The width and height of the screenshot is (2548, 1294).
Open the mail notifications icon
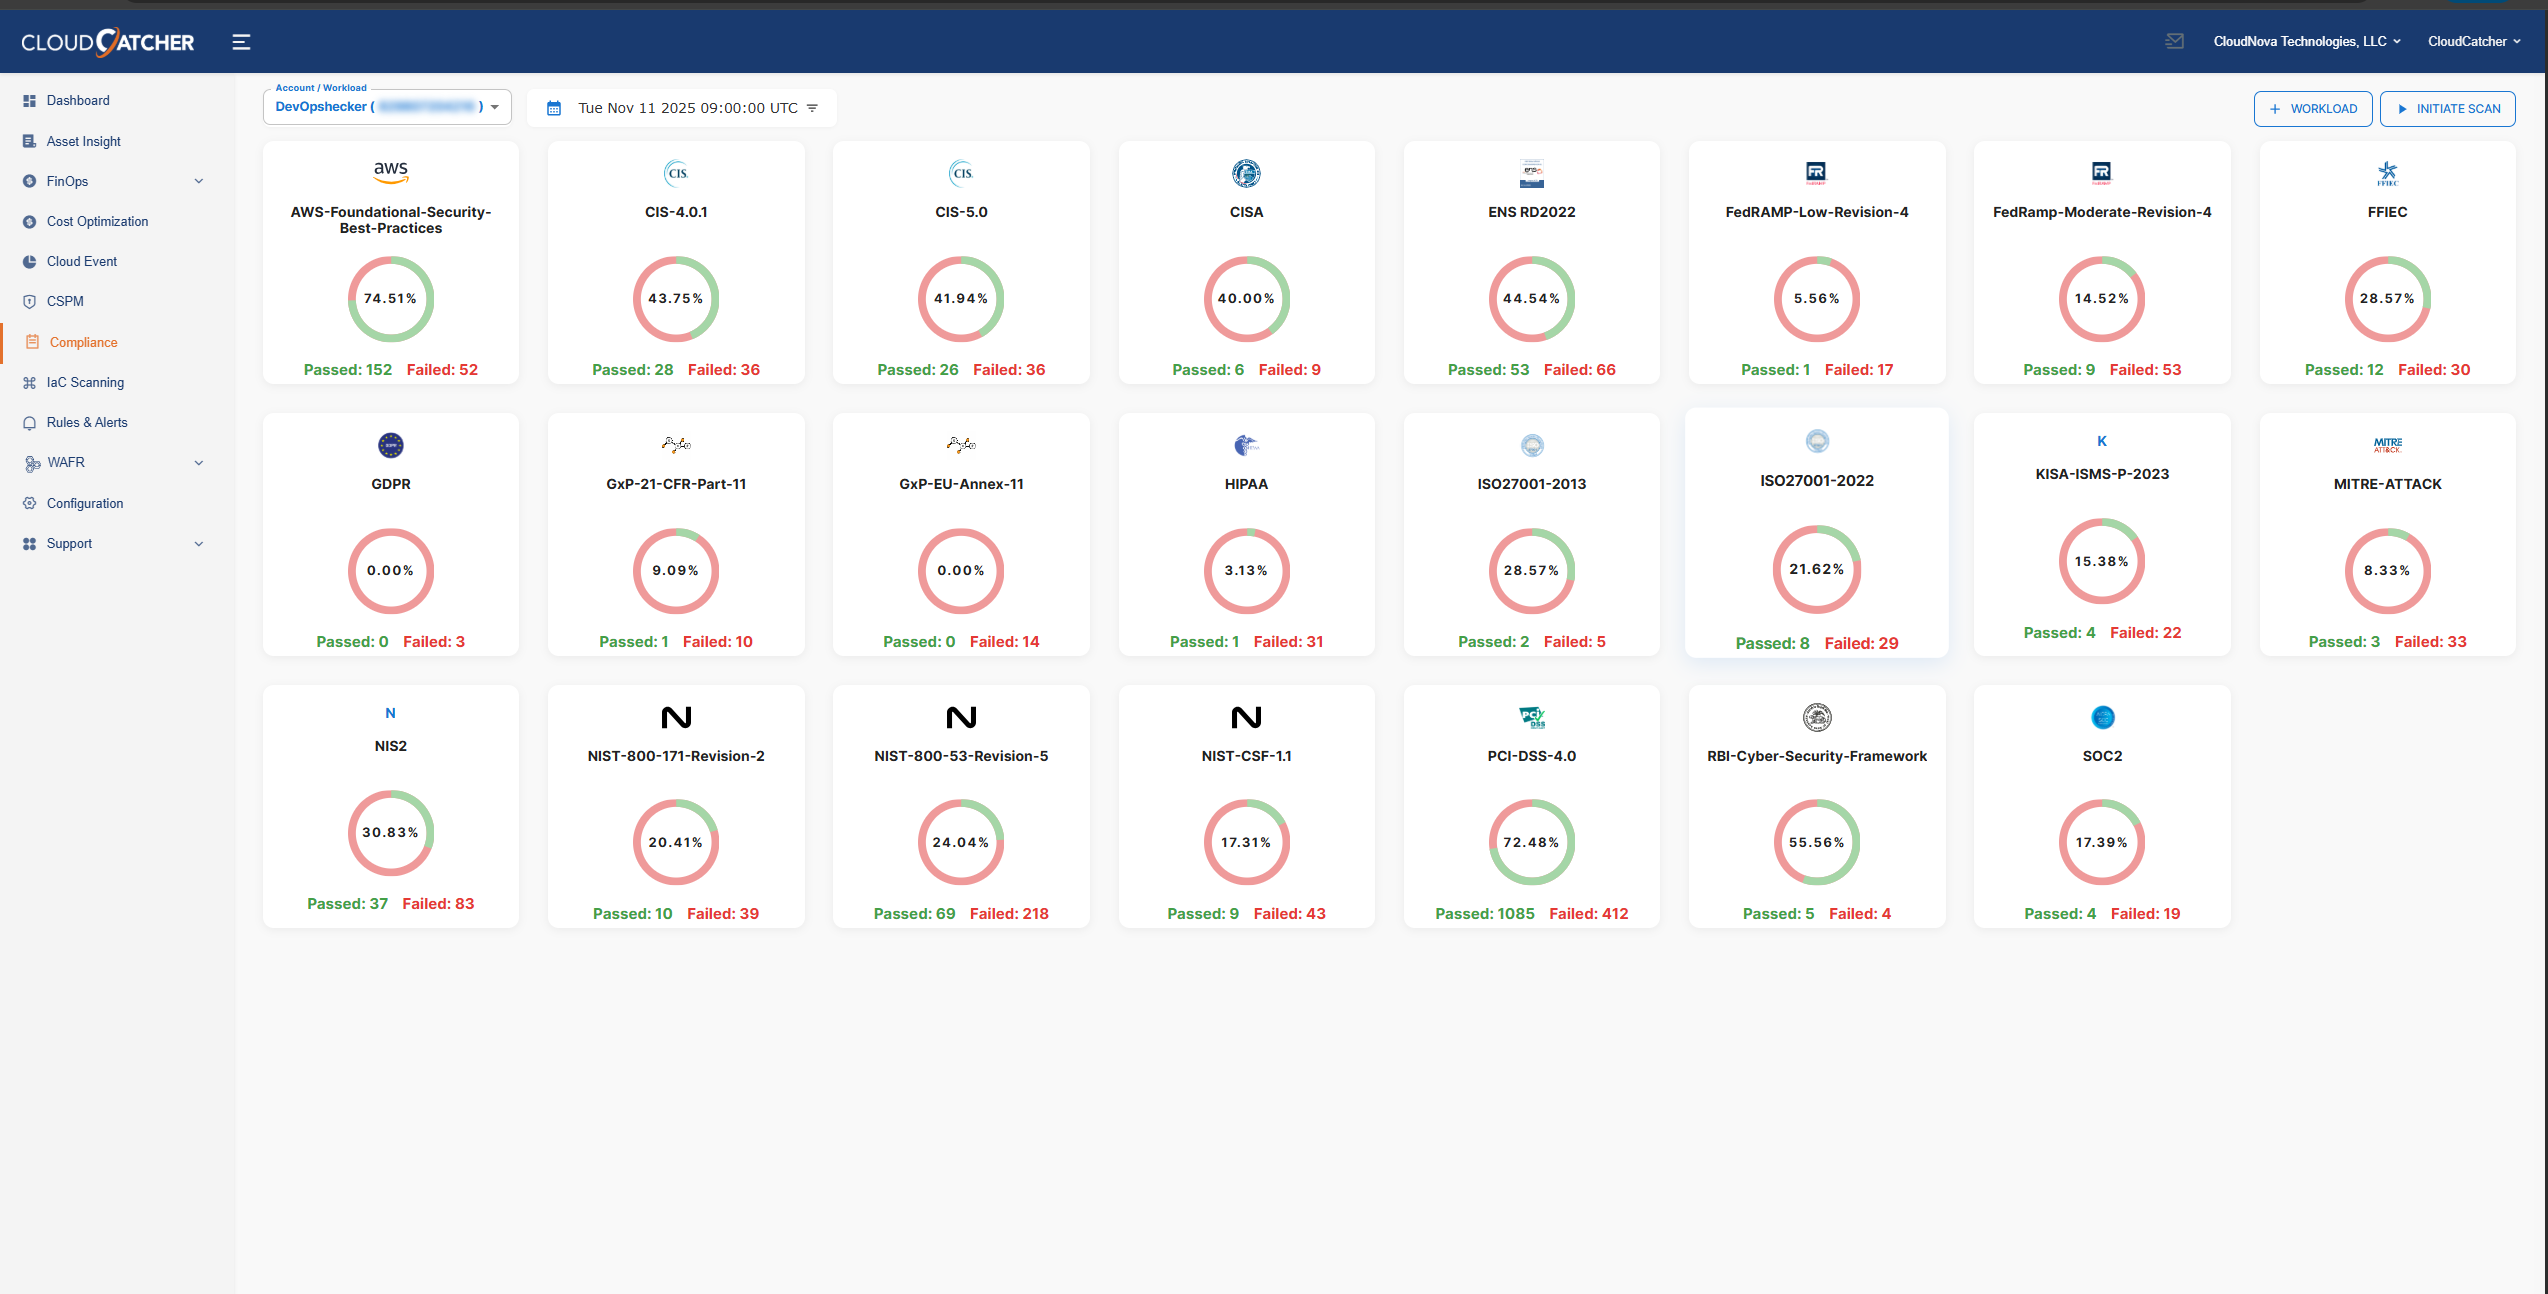pos(2174,41)
